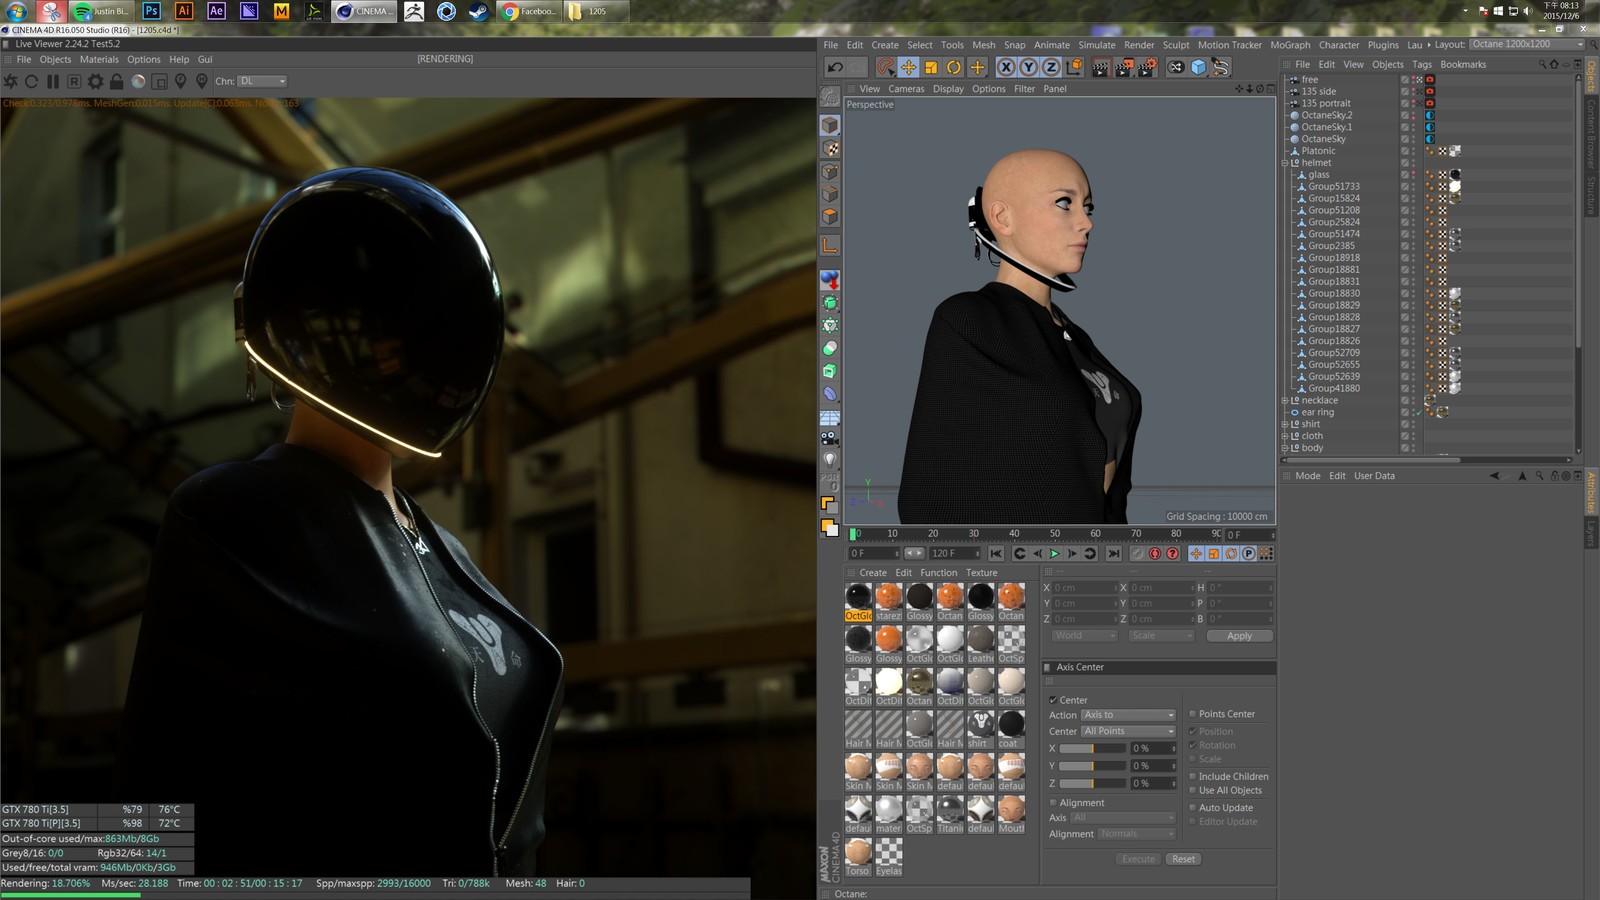Open the Simulate menu
Screen dimensions: 1600x900
(x=1097, y=45)
